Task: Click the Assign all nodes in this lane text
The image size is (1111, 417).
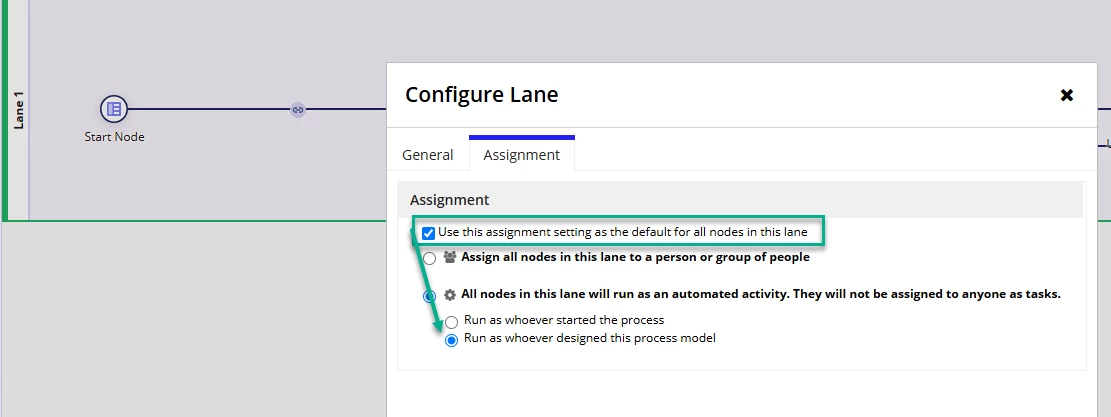Action: (636, 257)
